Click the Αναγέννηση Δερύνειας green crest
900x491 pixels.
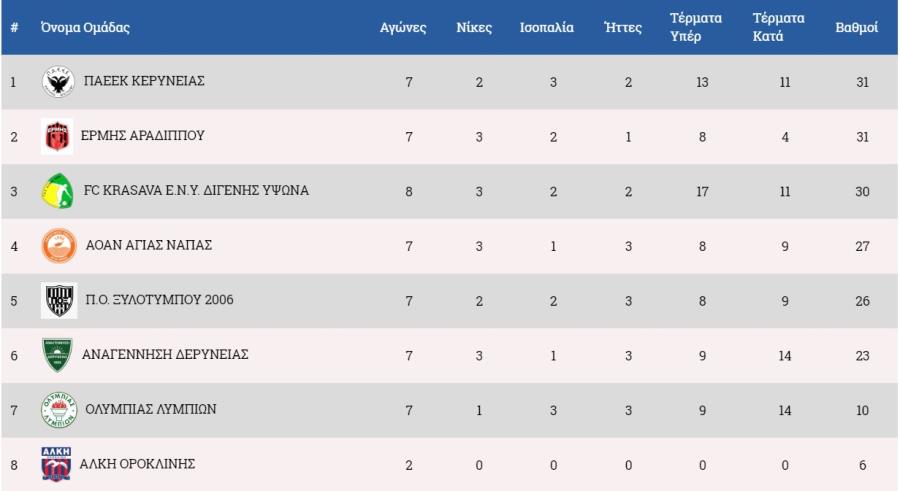[58, 355]
